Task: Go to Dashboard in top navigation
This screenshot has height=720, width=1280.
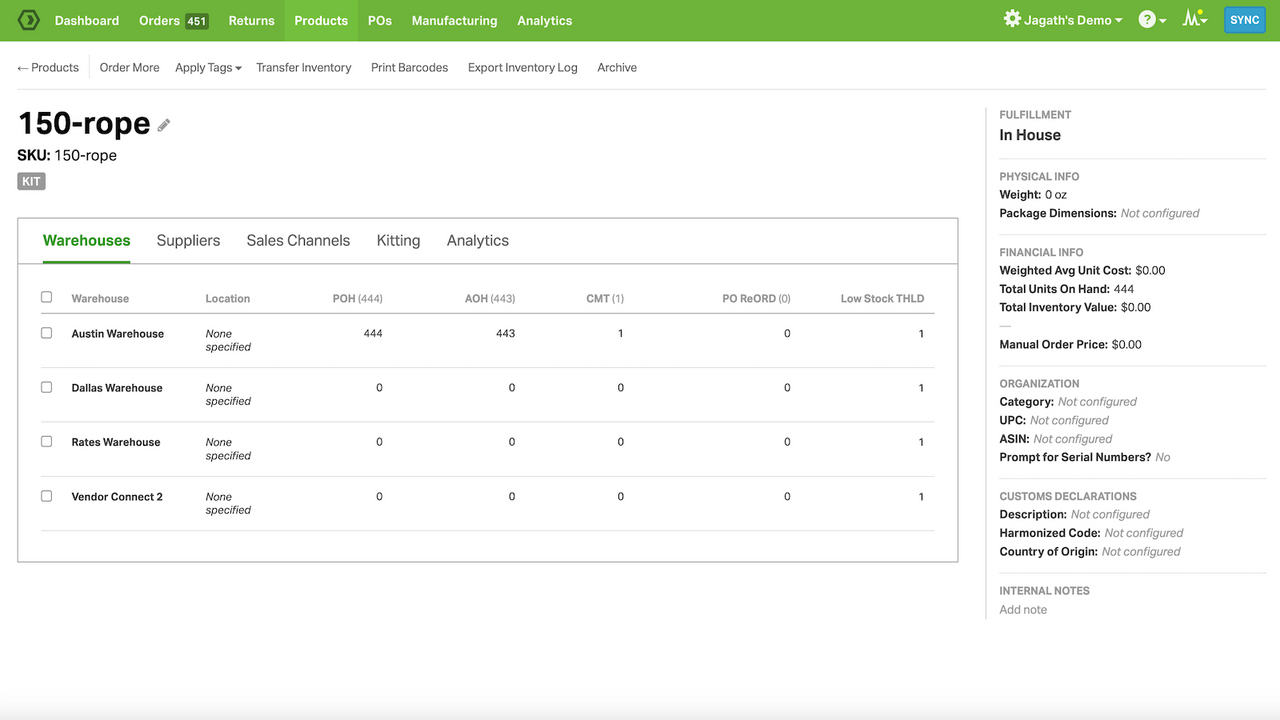Action: pos(87,20)
